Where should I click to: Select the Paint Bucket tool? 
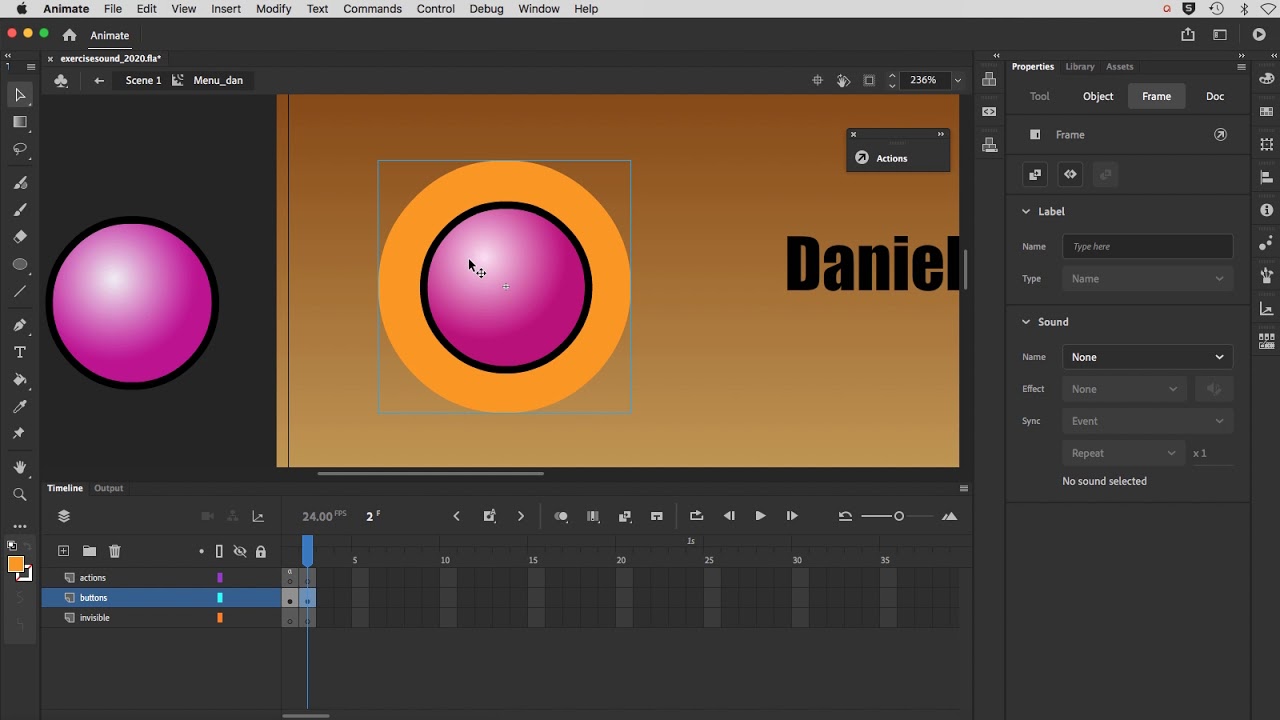(20, 380)
